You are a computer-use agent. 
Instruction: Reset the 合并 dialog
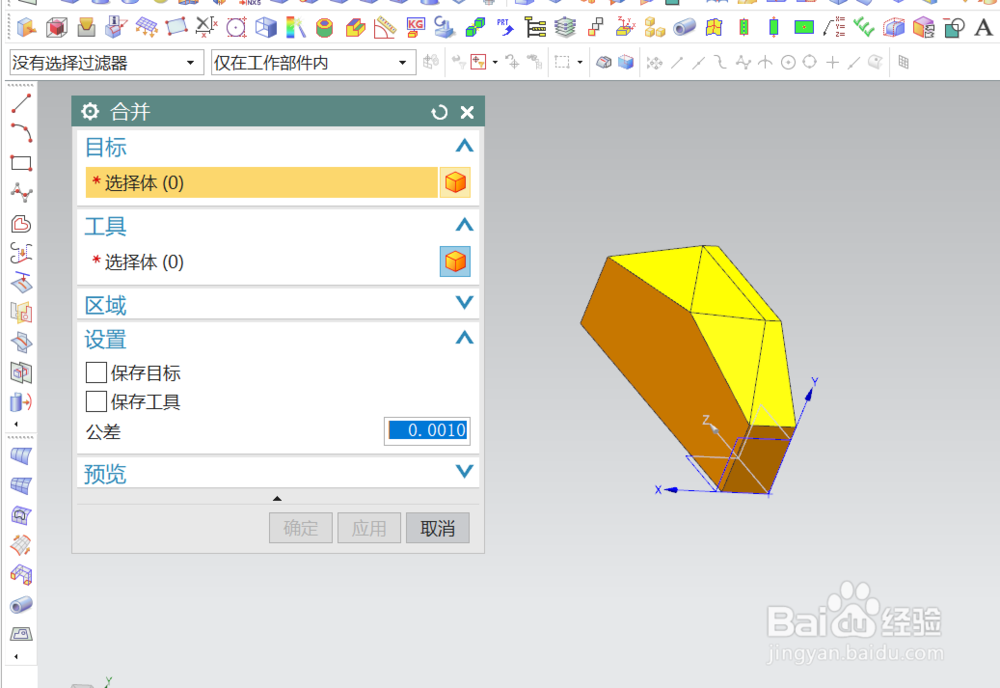[x=439, y=112]
